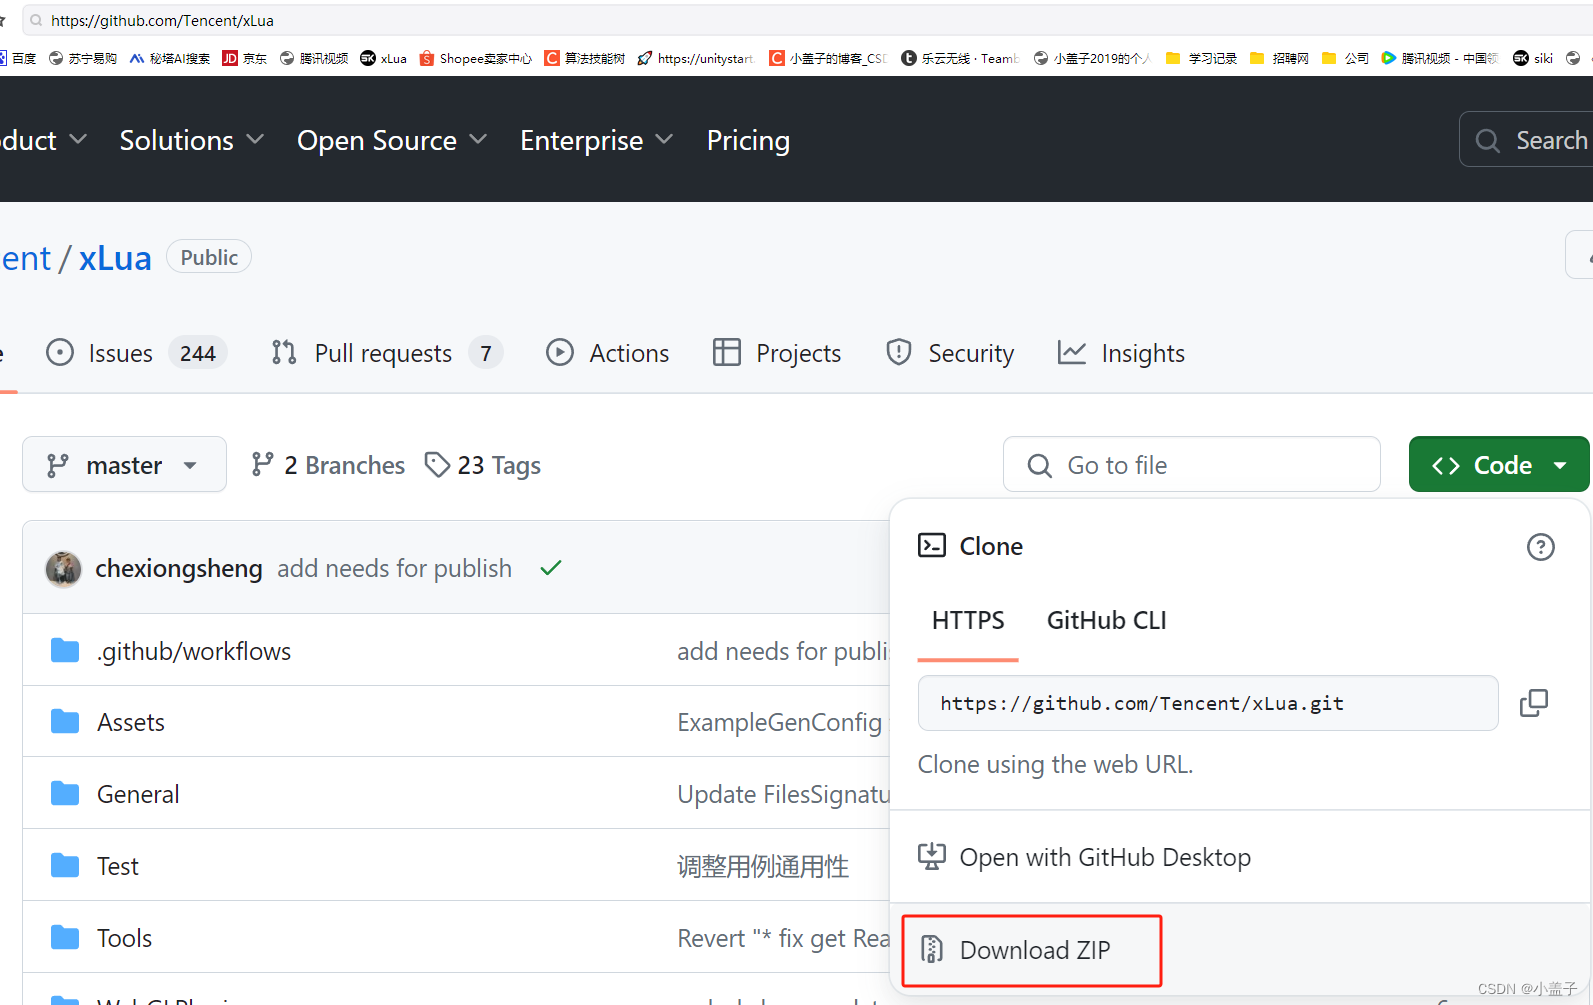Open 'add needs for publish' commit message
The image size is (1593, 1005).
pos(394,568)
